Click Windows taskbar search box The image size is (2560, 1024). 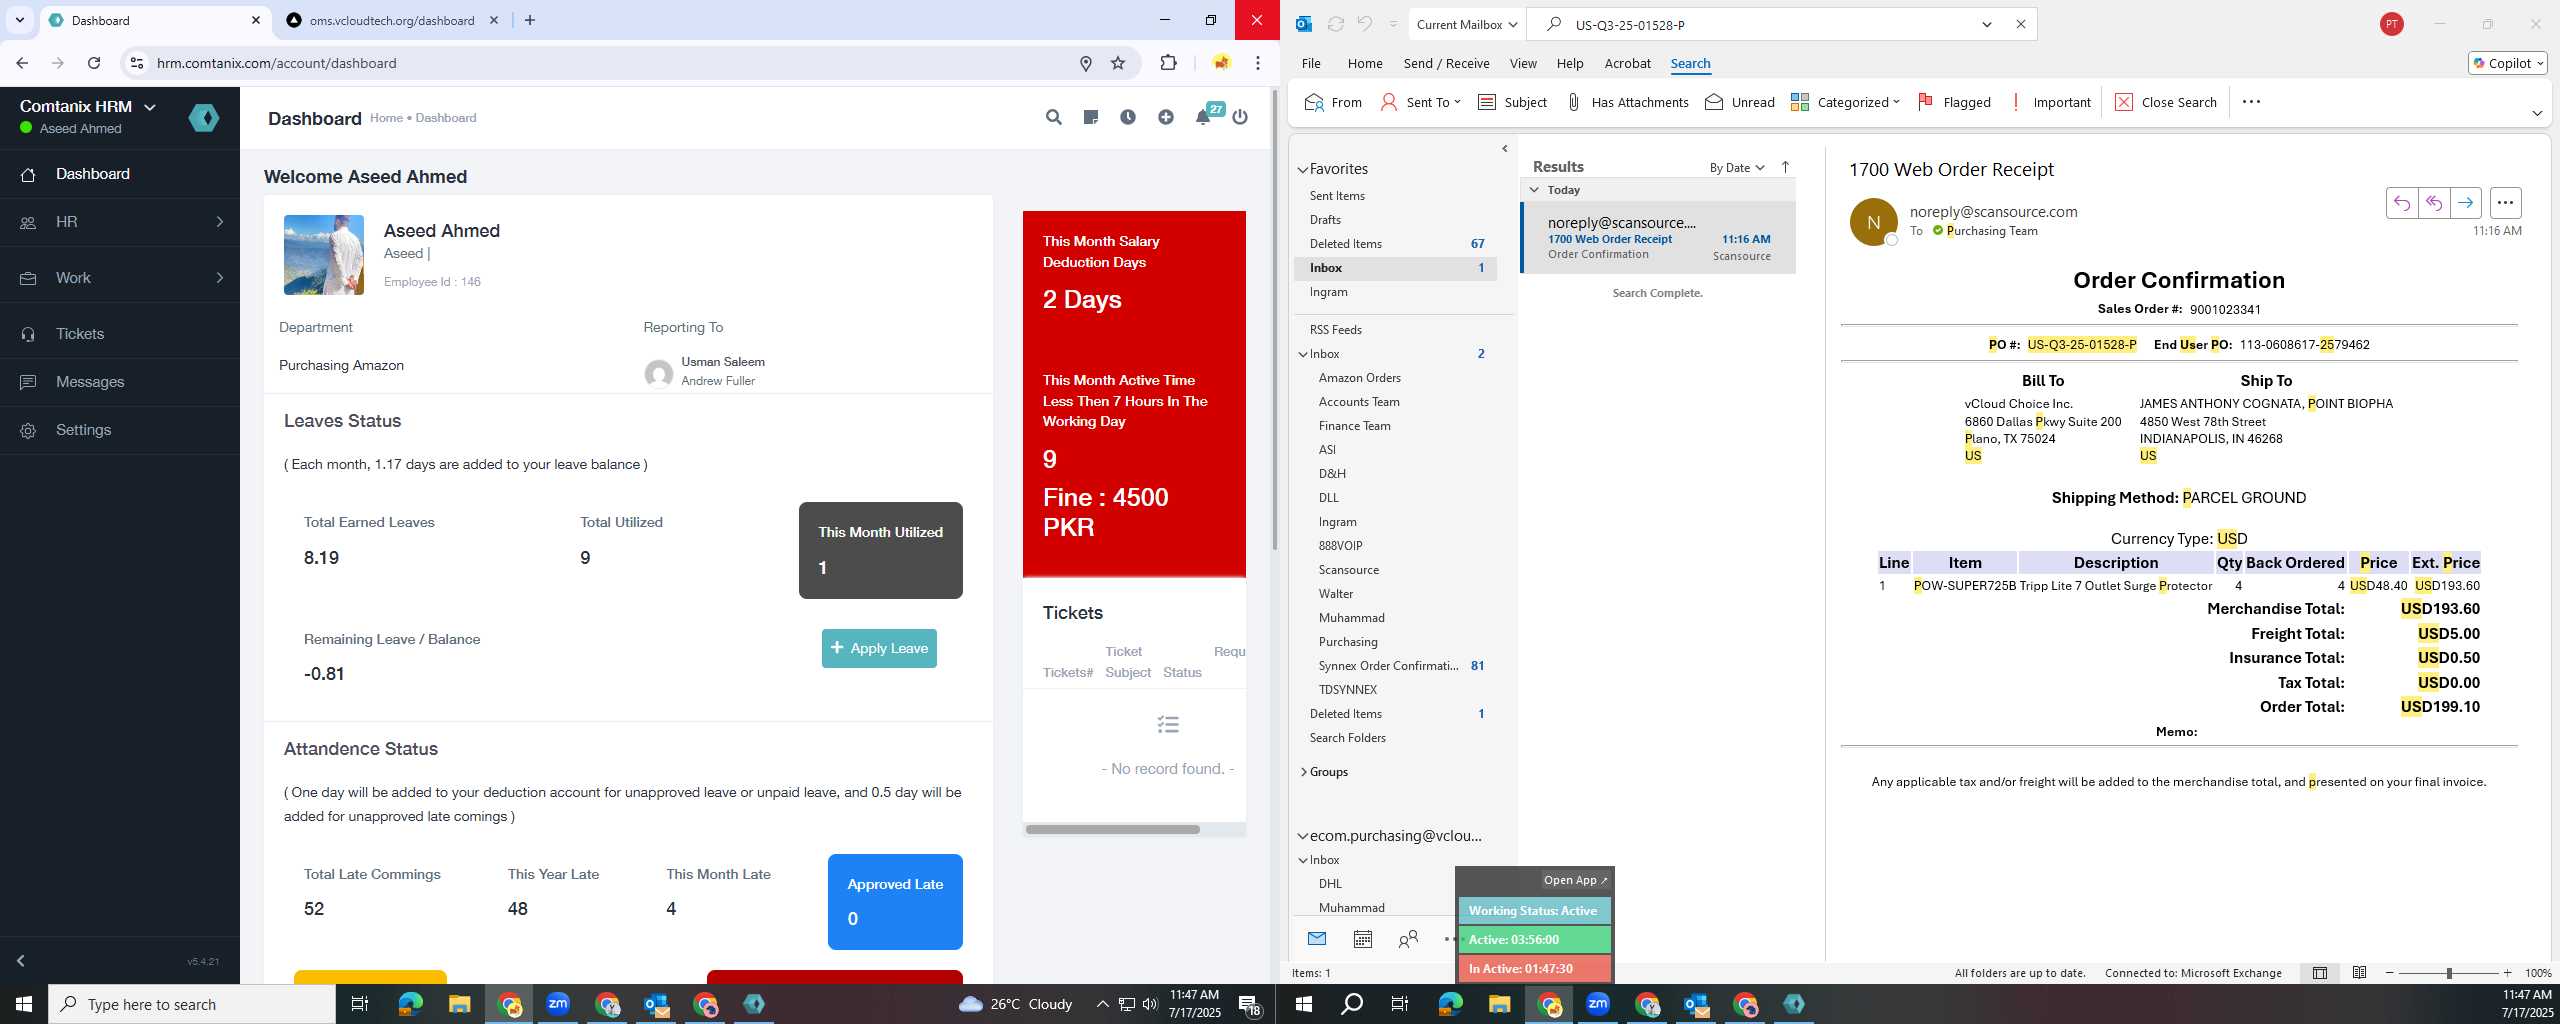(192, 1004)
